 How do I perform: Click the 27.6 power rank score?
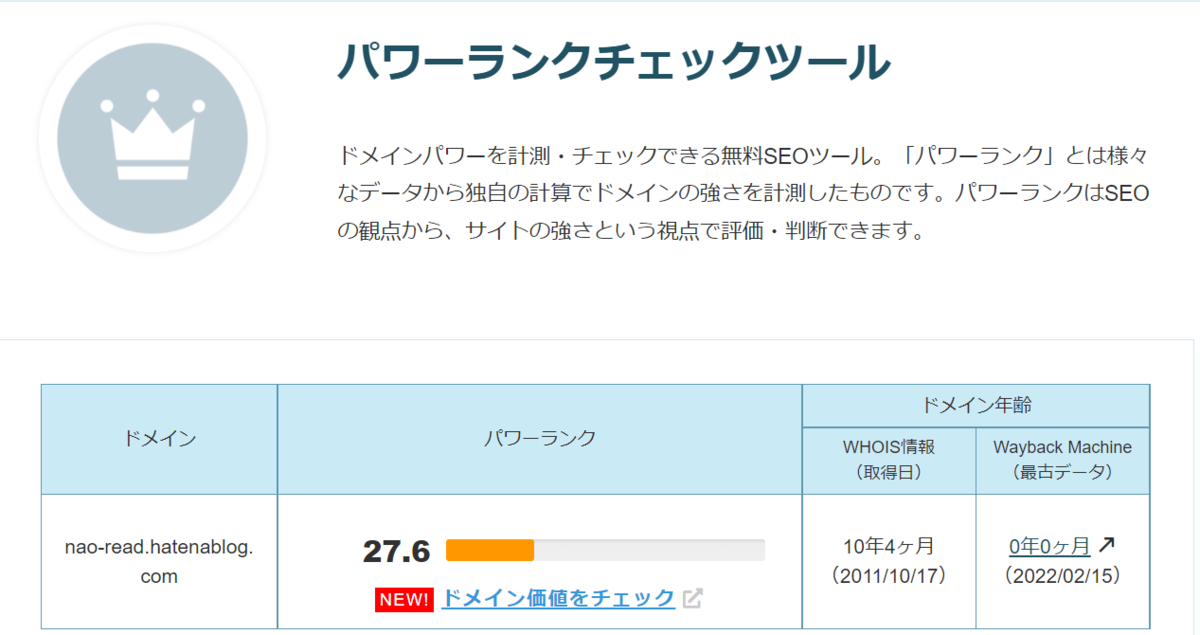(396, 551)
